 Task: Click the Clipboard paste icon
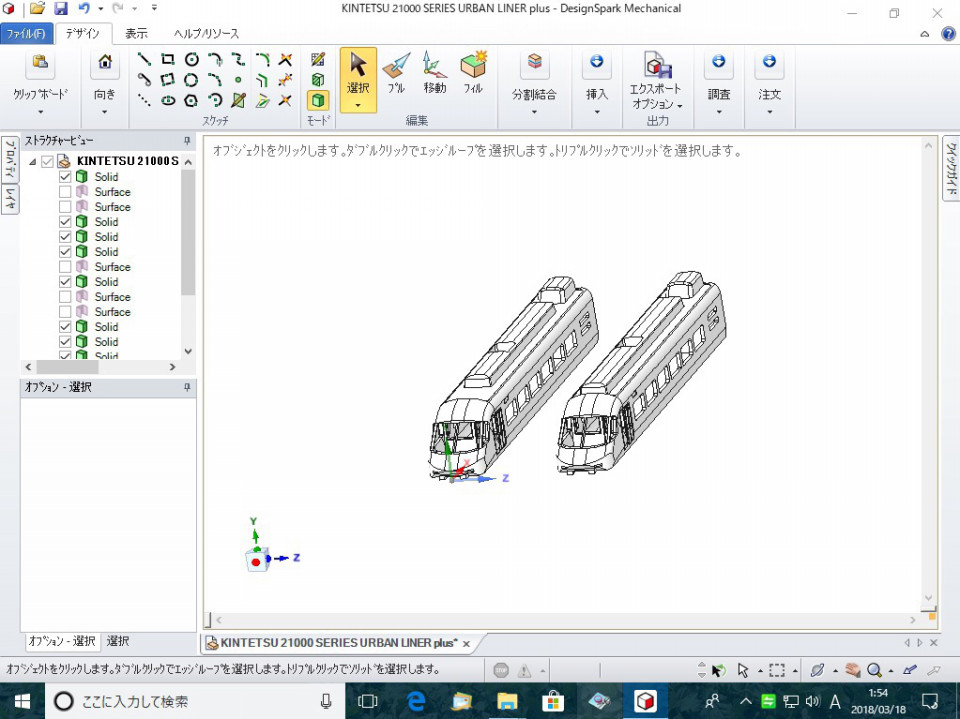tap(40, 62)
